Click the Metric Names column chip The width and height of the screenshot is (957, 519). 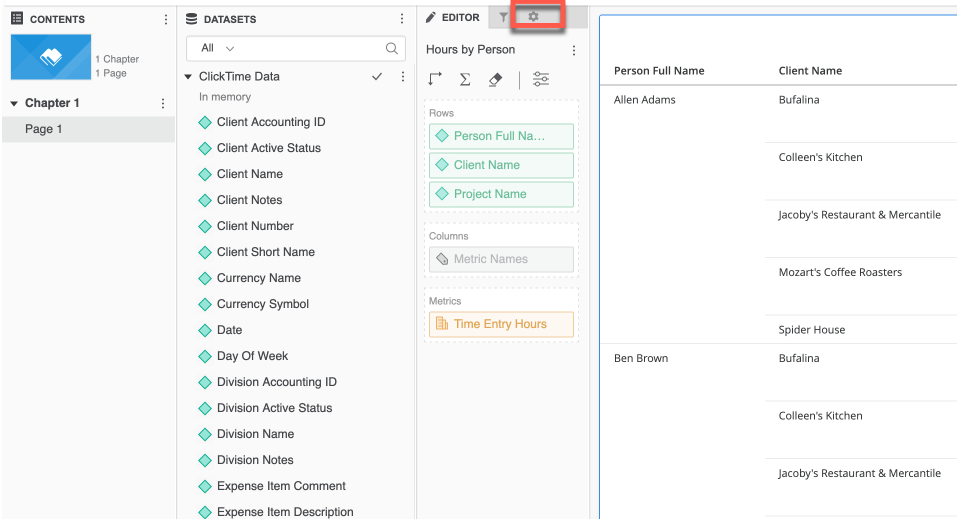[x=501, y=259]
